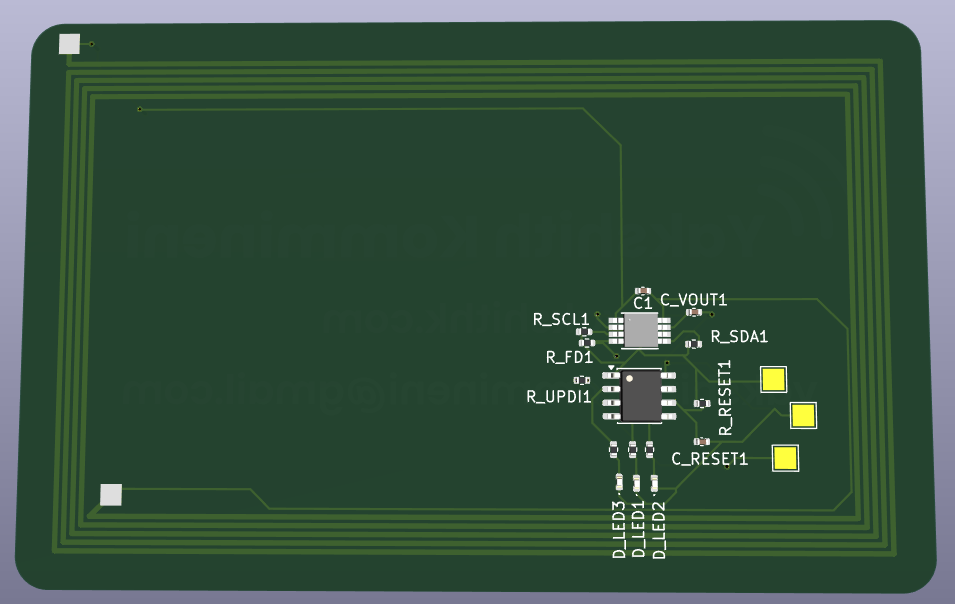Select the capacitor component above the C1 label
The height and width of the screenshot is (604, 955).
click(x=643, y=291)
